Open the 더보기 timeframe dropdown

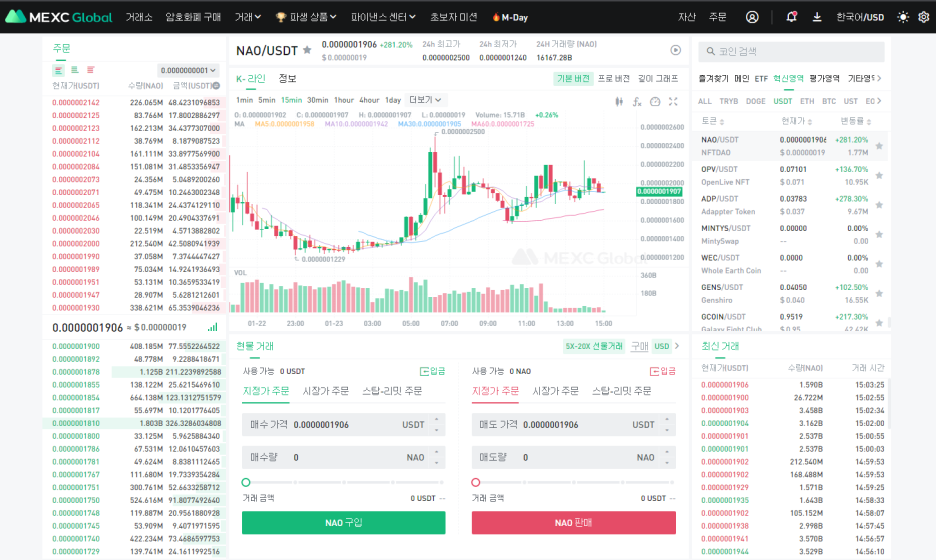(x=426, y=100)
